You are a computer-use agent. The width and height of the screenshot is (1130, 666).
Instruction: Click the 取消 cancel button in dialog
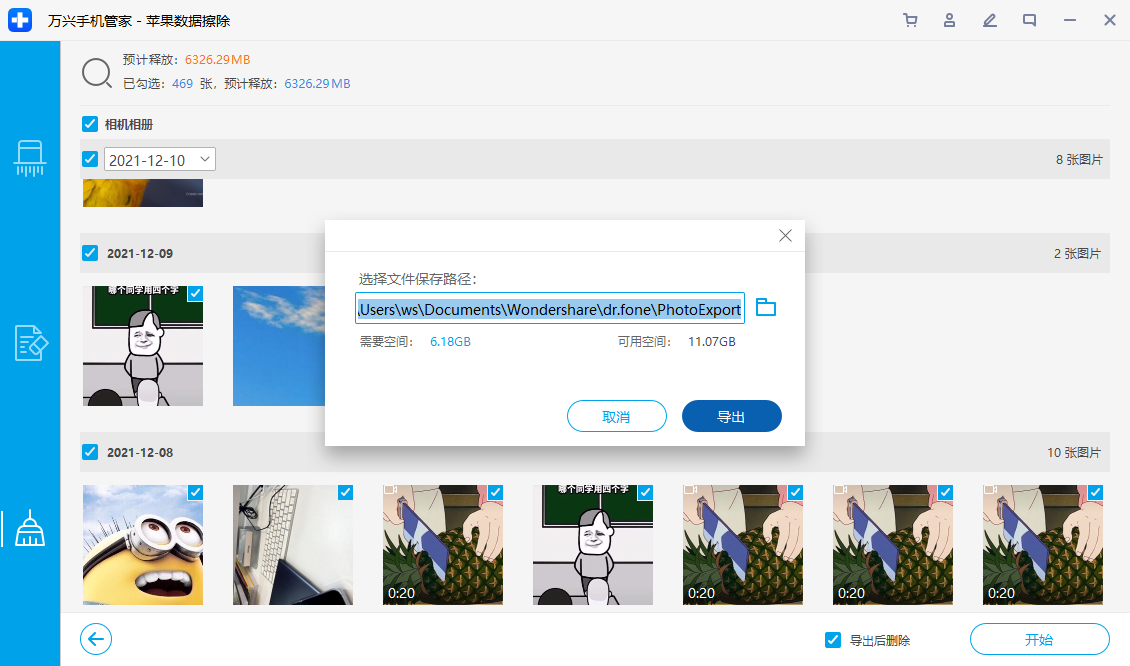point(617,416)
